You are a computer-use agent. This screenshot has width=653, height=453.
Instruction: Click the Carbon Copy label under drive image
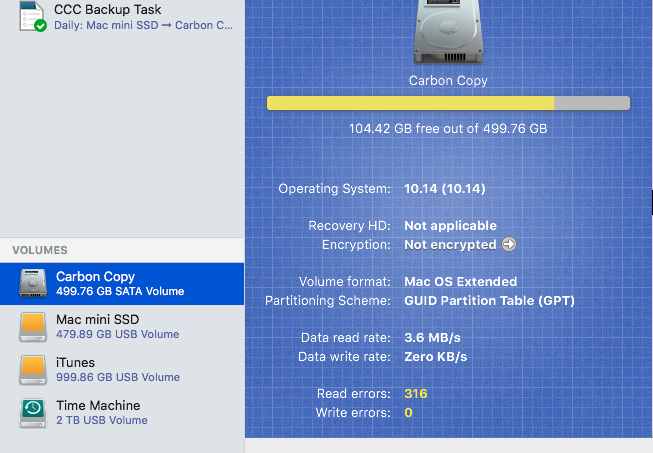click(x=448, y=80)
